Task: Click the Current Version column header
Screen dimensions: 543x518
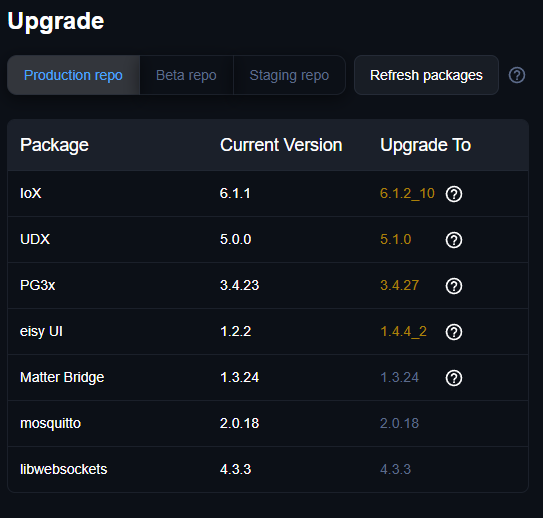Action: tap(281, 145)
